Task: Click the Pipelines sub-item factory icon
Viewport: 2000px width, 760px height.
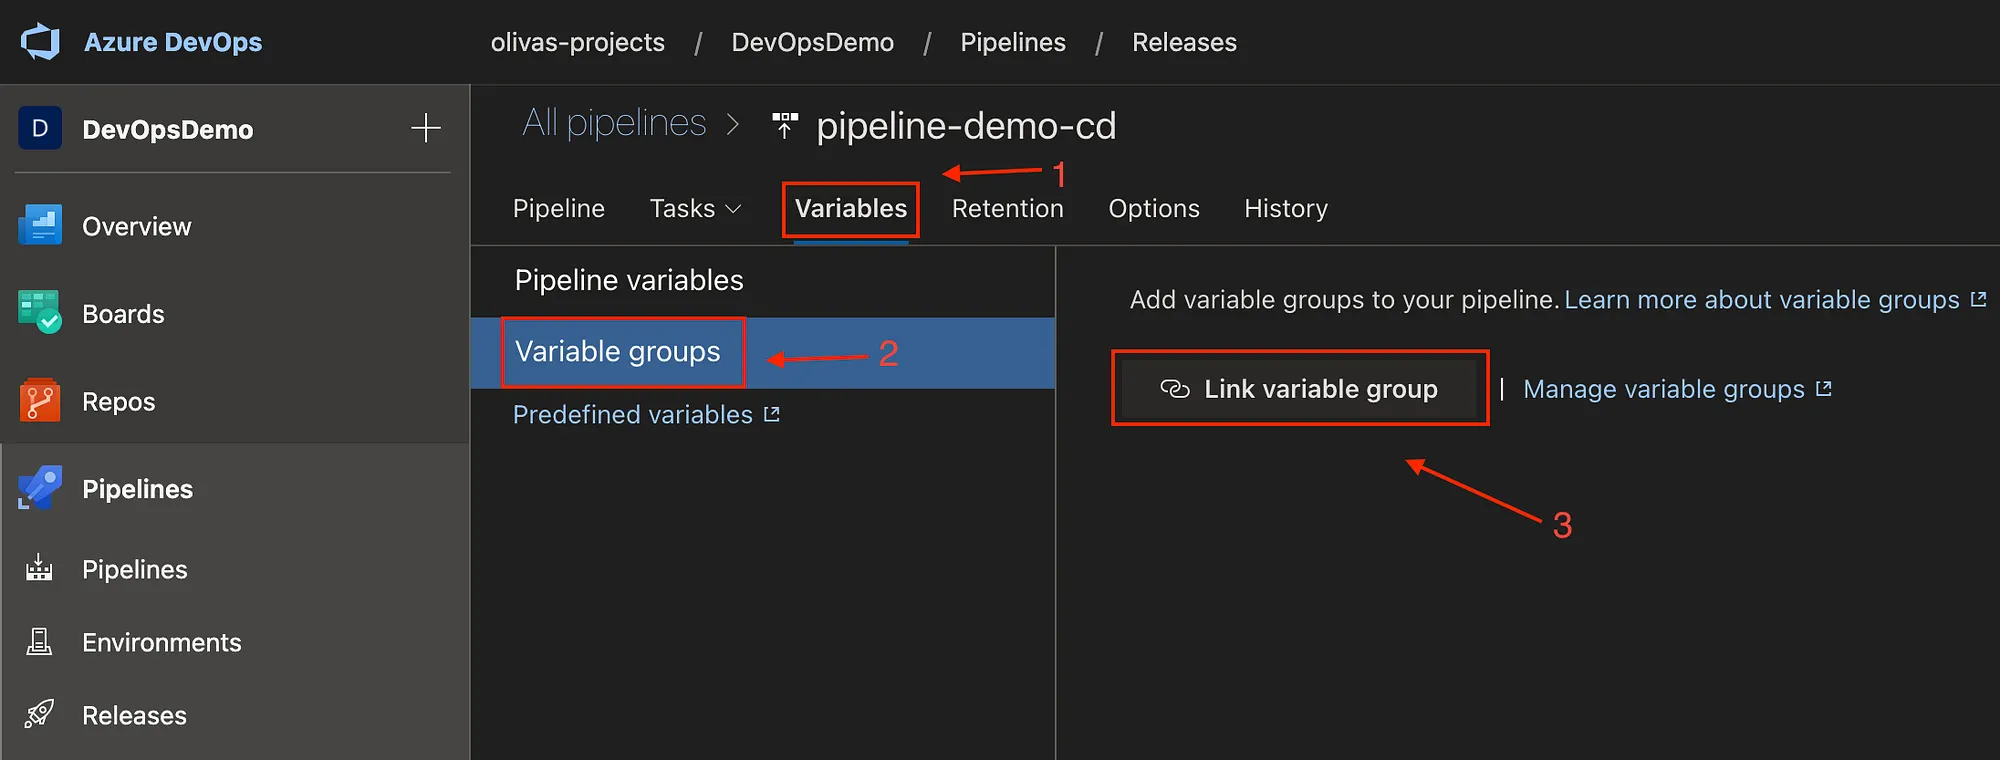Action: click(x=39, y=568)
